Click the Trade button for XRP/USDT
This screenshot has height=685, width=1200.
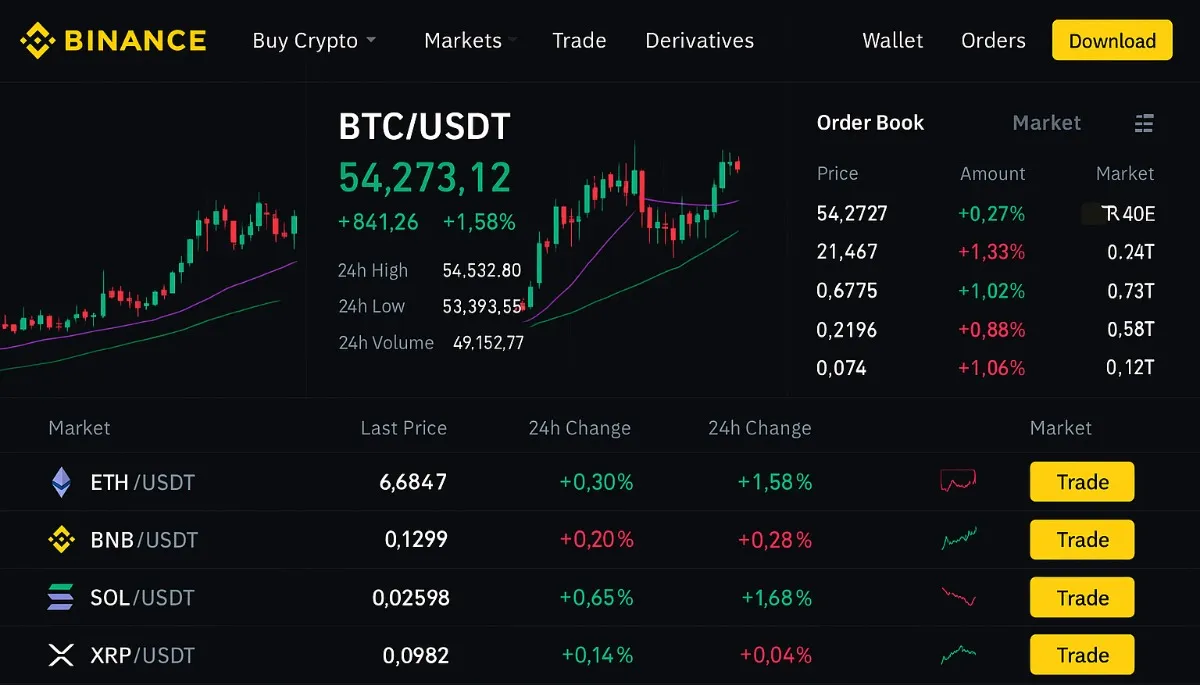[x=1081, y=655]
